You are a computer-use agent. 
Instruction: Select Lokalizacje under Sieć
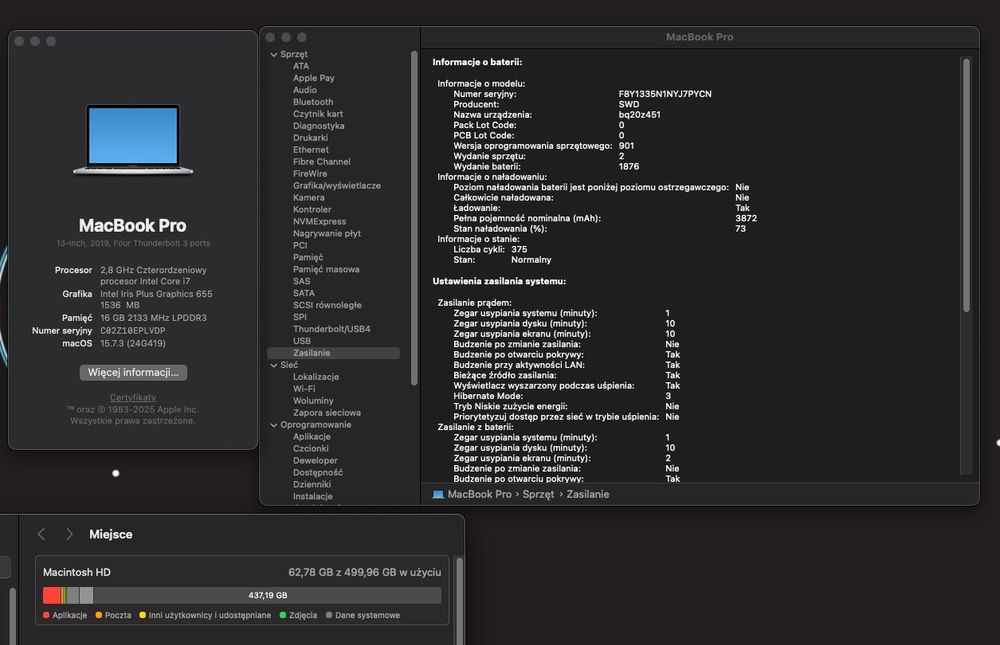316,377
